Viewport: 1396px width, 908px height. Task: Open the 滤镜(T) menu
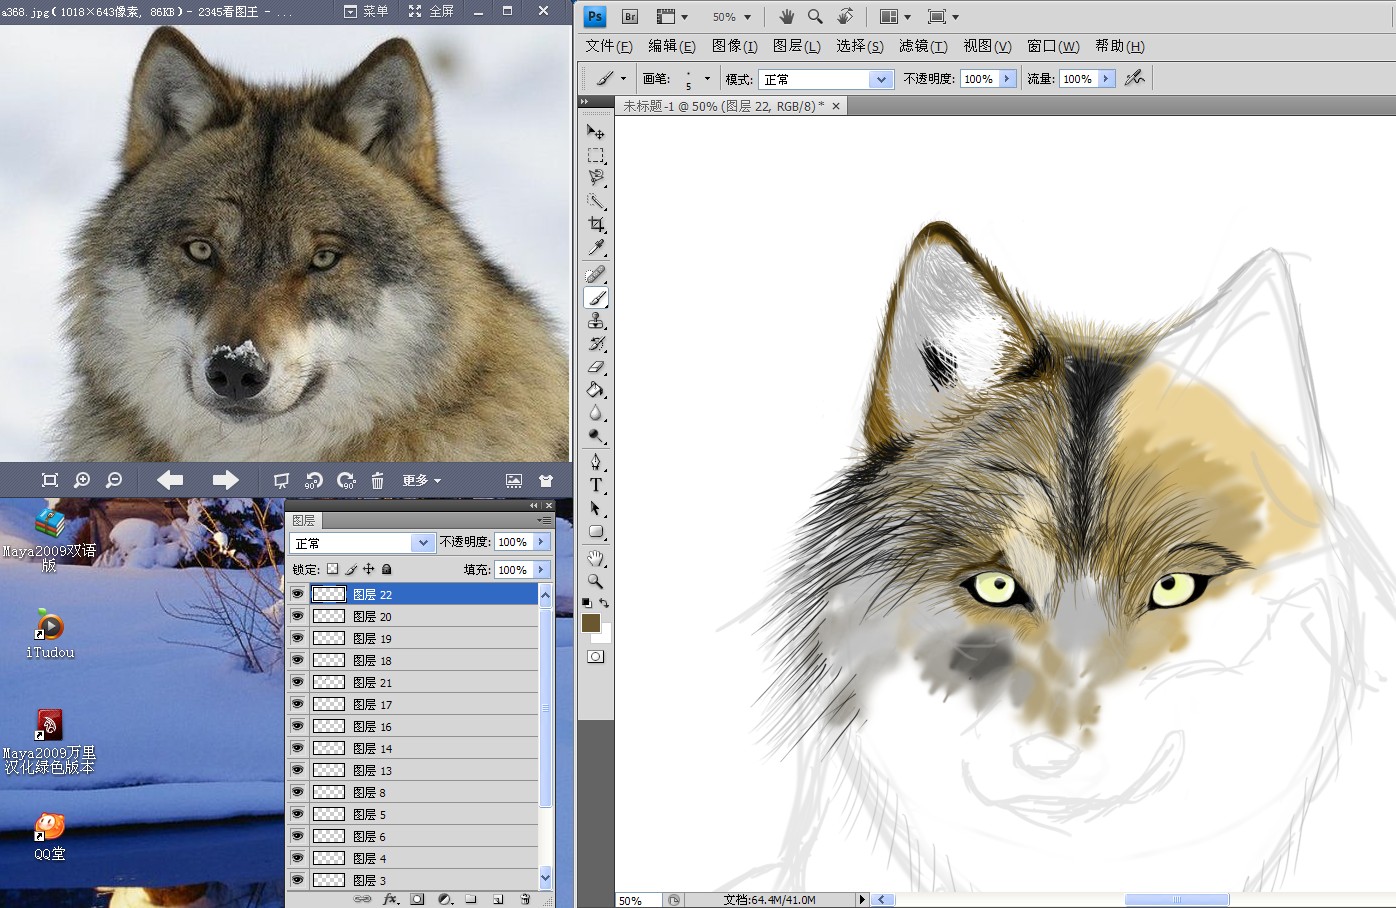coord(922,46)
